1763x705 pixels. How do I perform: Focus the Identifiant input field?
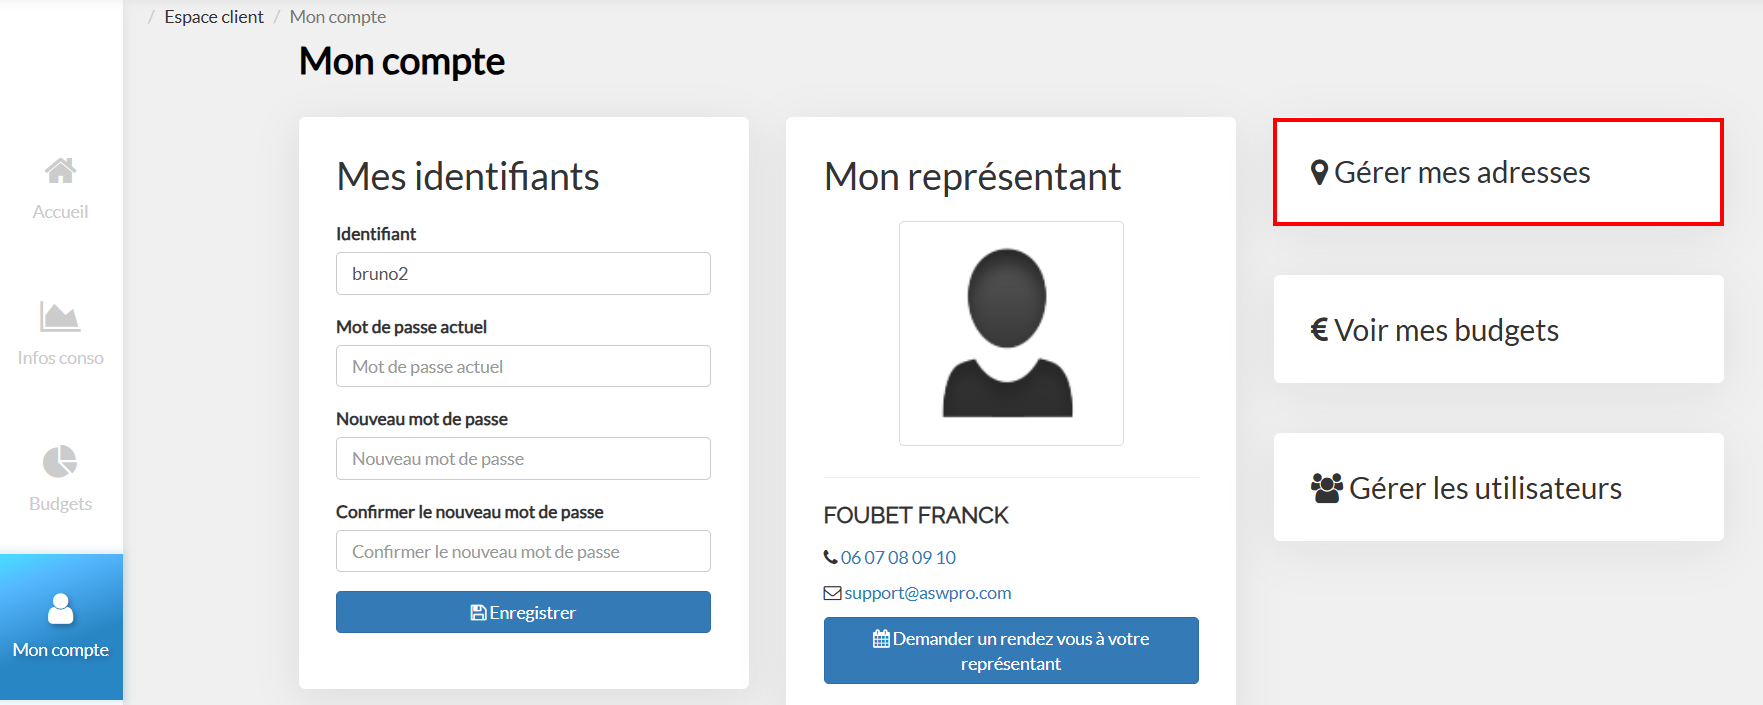tap(523, 274)
